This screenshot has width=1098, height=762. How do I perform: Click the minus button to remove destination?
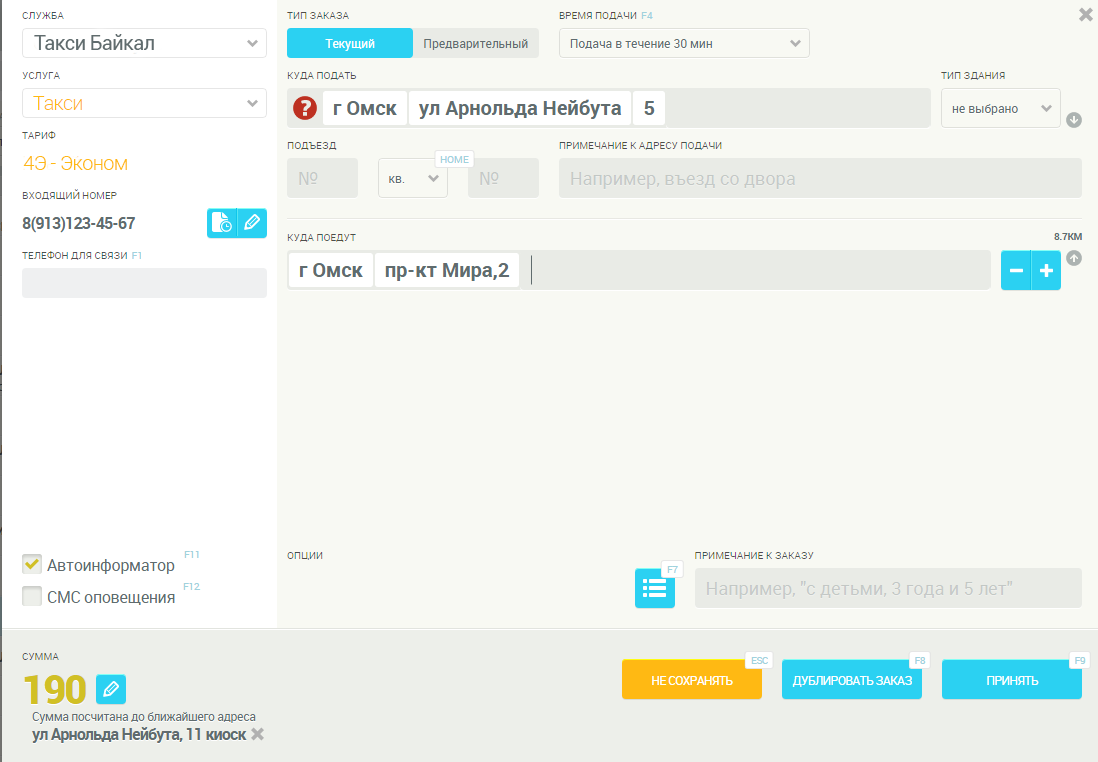[1016, 271]
